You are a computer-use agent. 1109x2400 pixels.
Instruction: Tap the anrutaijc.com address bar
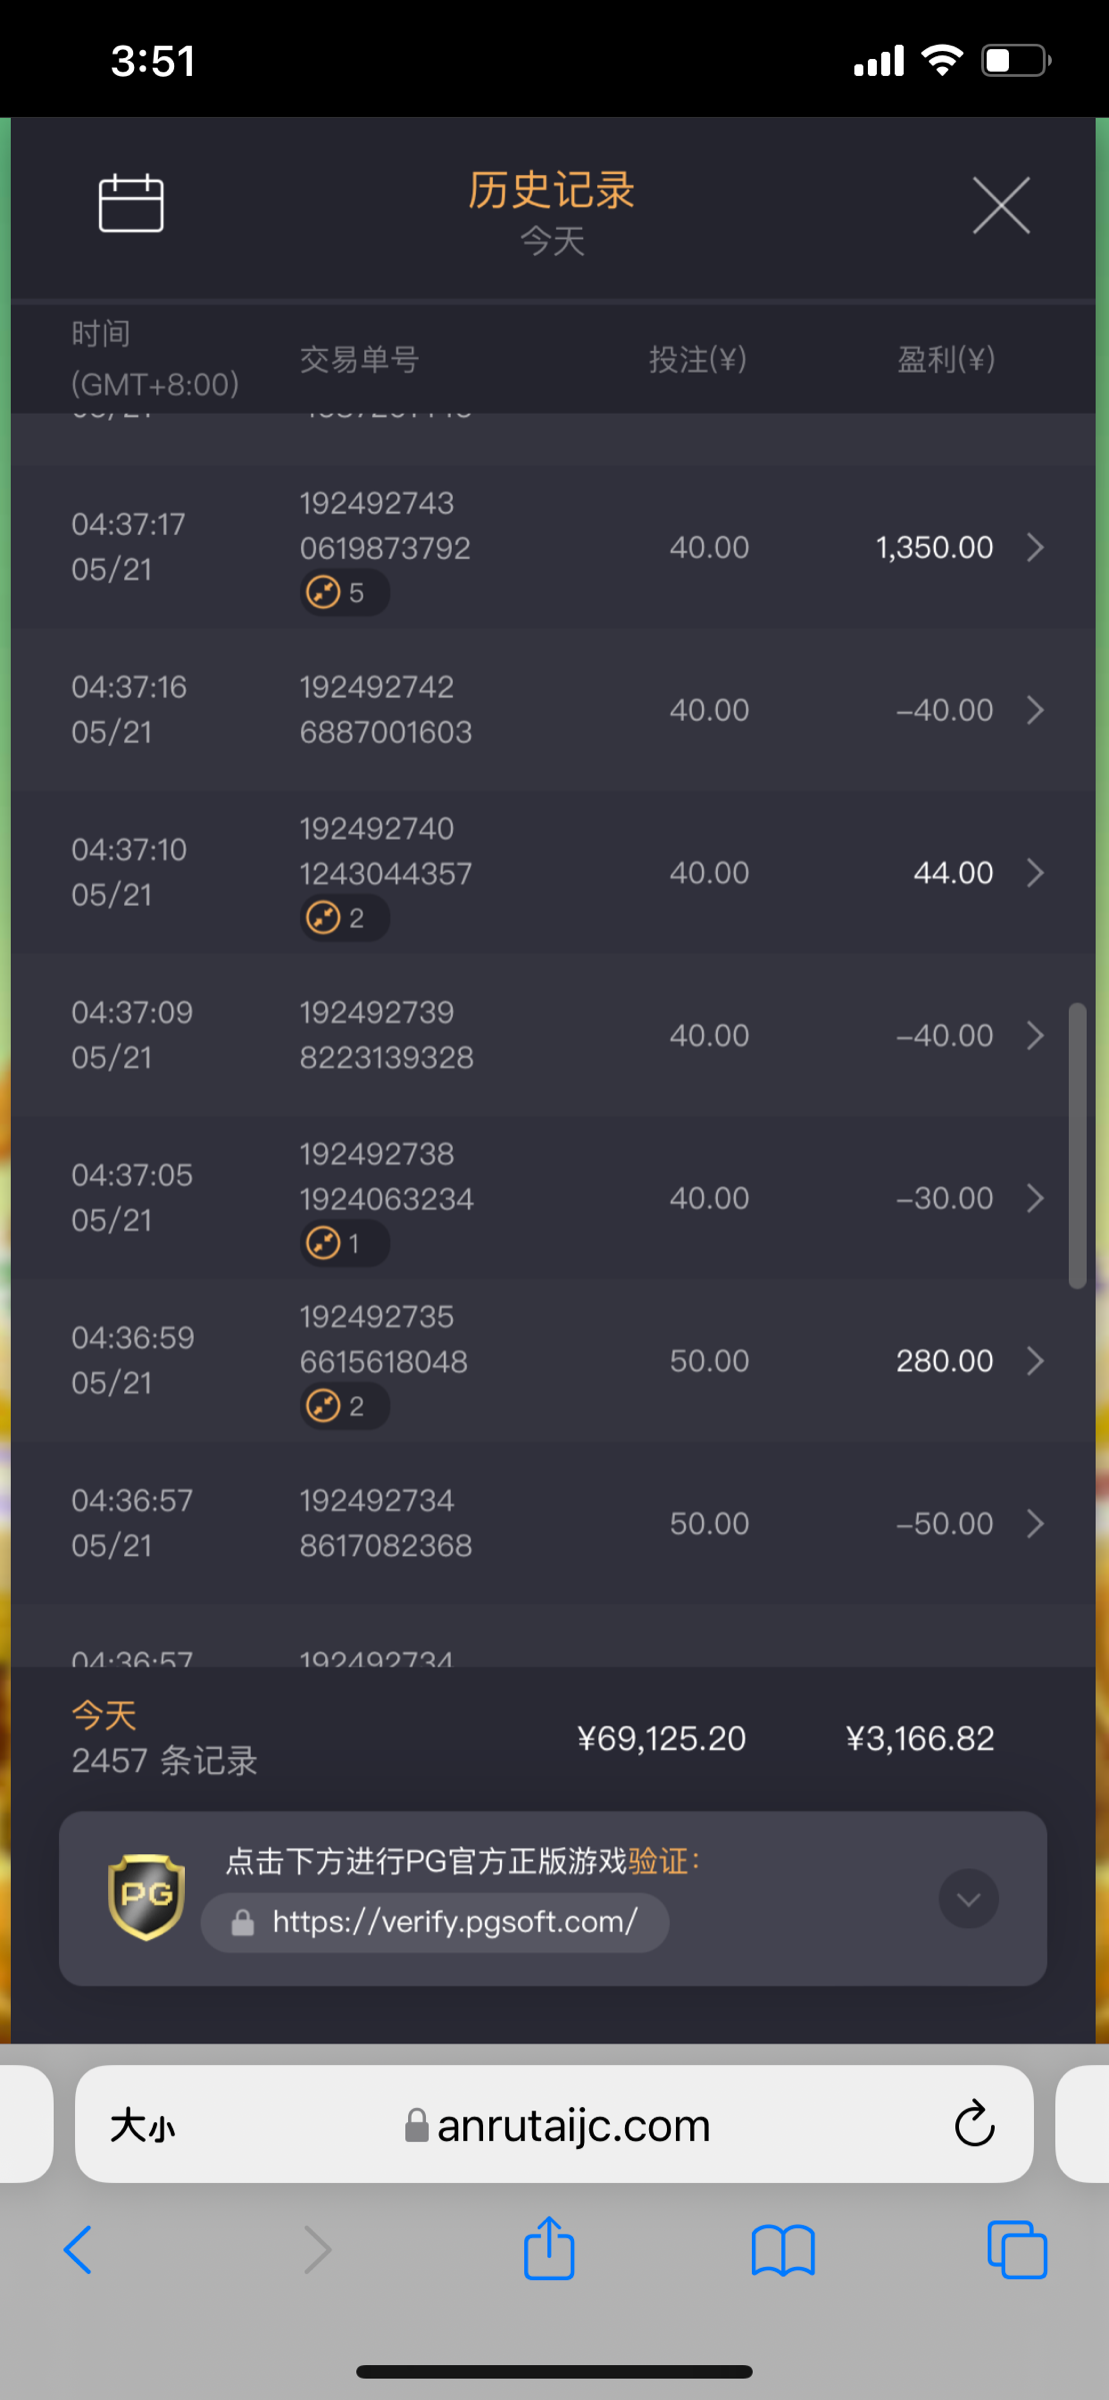(556, 2125)
